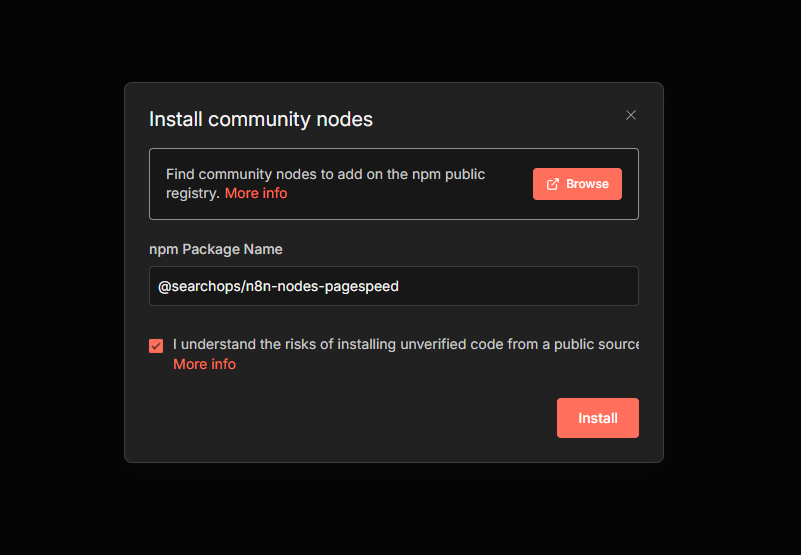Click the Install community nodes heading
The width and height of the screenshot is (801, 555).
pyautogui.click(x=260, y=119)
